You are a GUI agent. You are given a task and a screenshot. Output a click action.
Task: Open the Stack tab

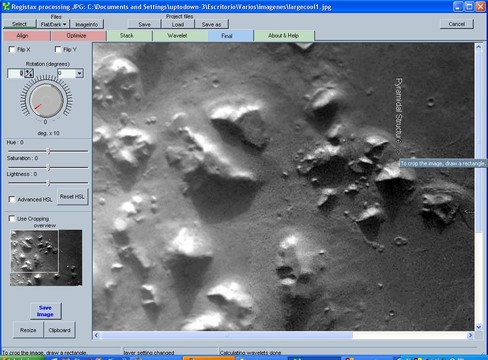click(x=127, y=36)
